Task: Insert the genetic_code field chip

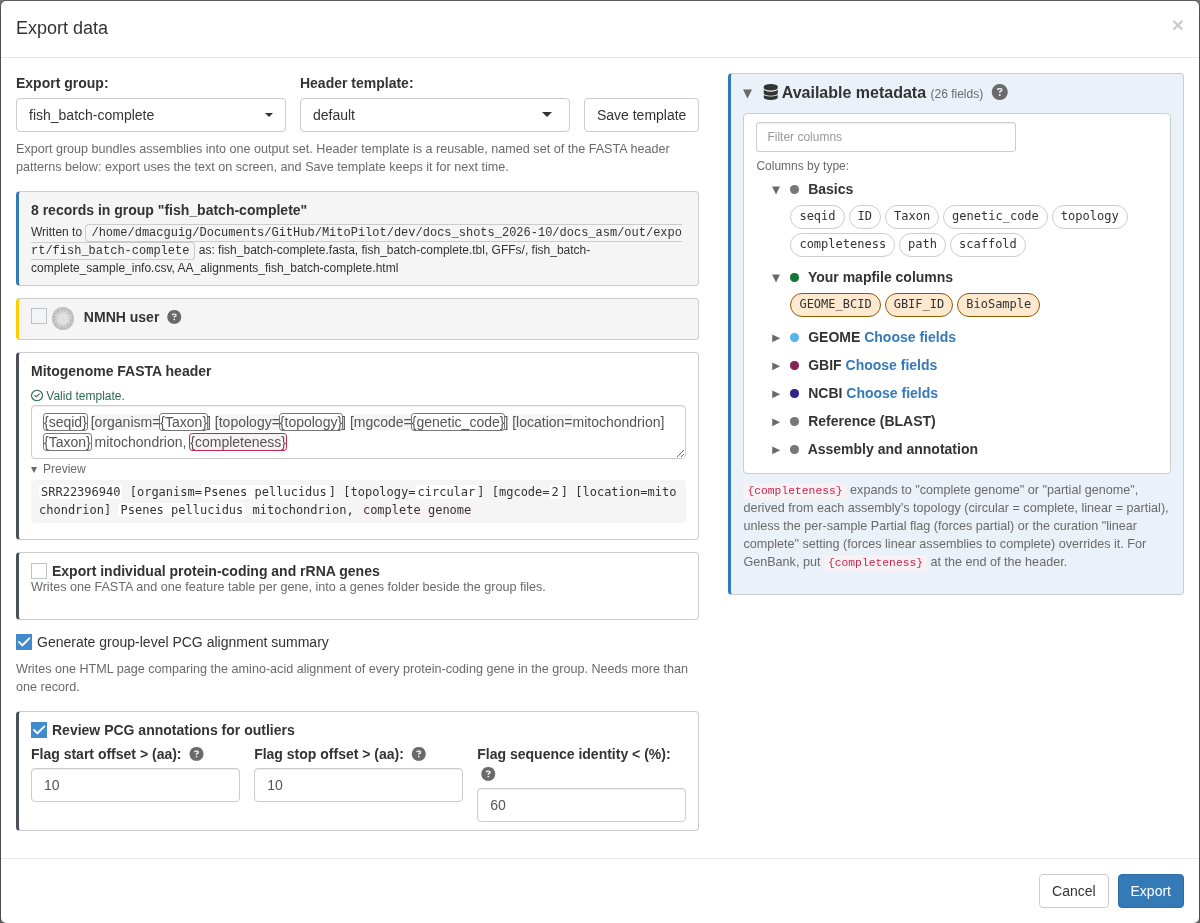Action: tap(995, 217)
